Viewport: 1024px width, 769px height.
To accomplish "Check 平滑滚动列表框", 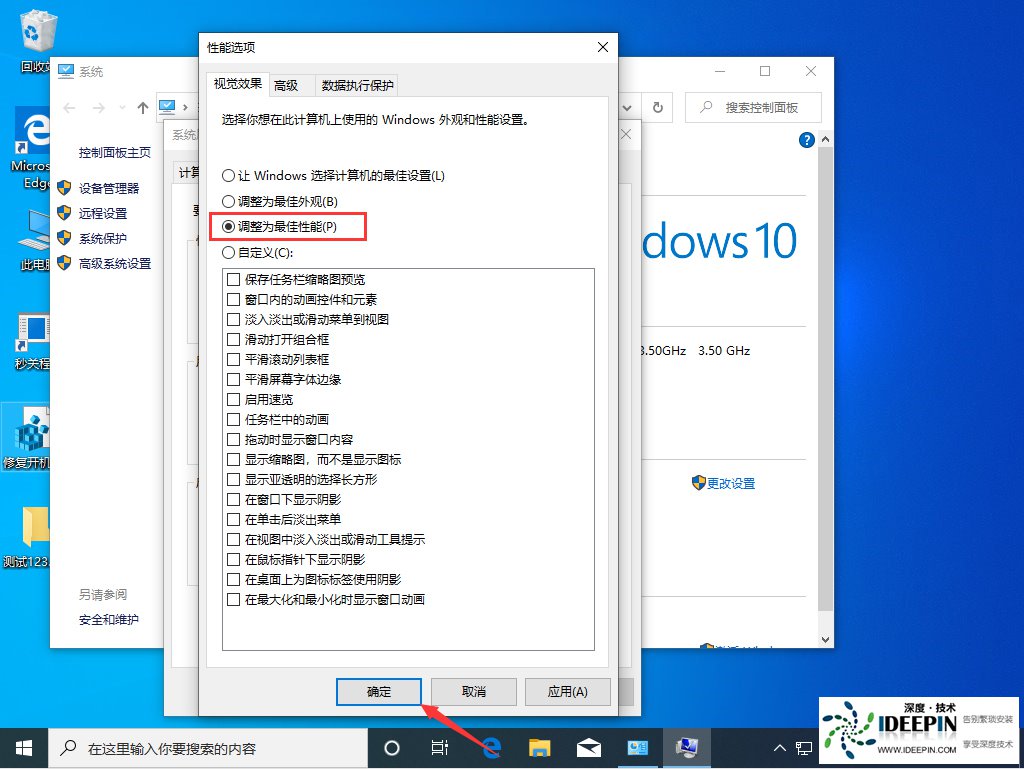I will pos(233,360).
